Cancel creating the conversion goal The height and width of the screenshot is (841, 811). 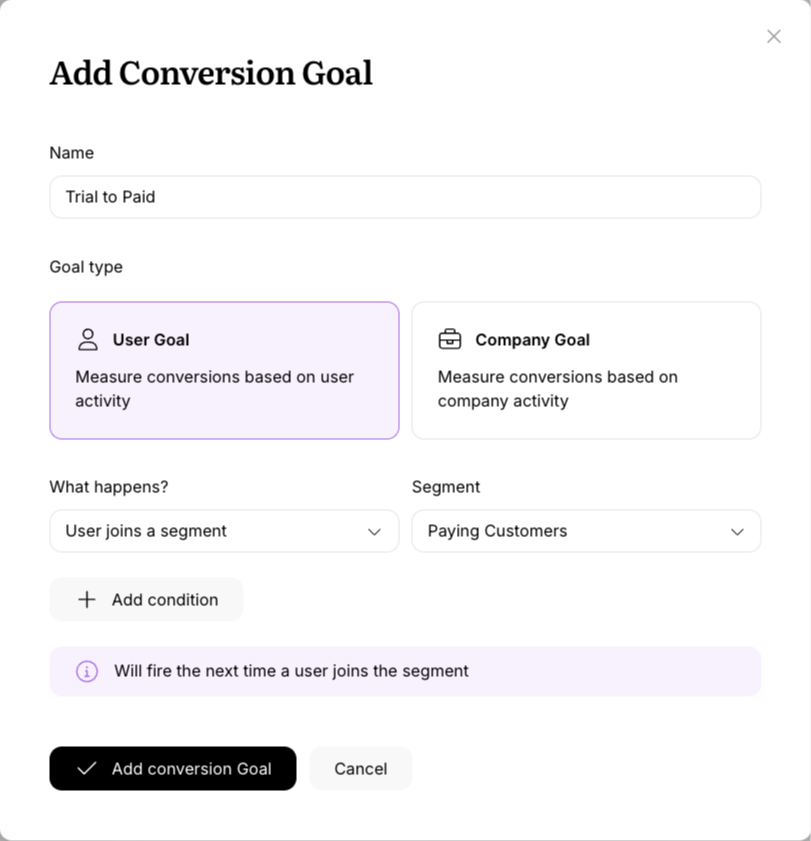coord(360,768)
